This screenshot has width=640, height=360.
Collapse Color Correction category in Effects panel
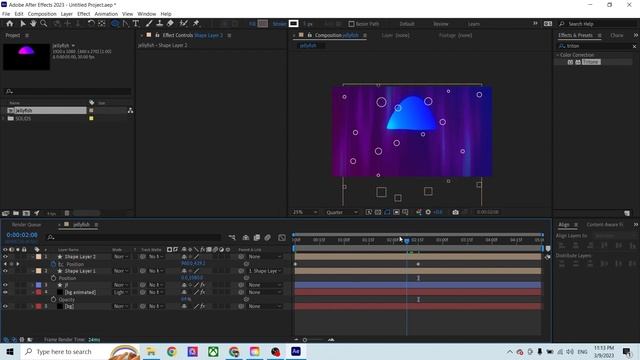click(558, 55)
